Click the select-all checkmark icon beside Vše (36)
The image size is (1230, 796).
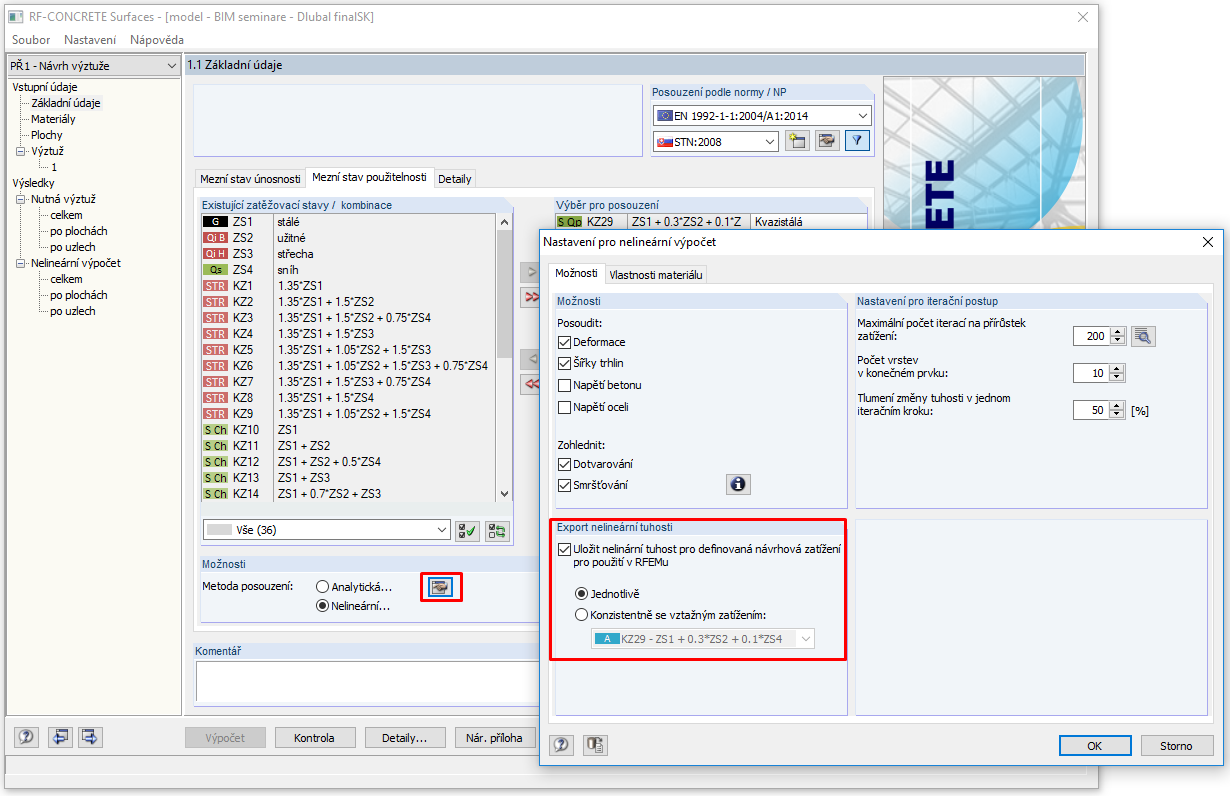click(x=467, y=531)
